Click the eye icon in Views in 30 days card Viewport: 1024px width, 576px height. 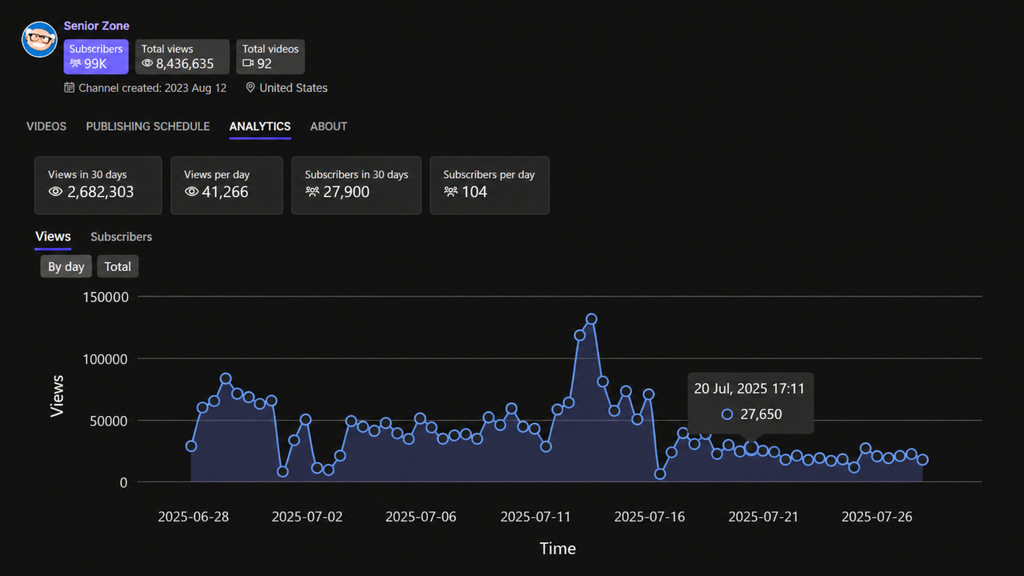pos(56,191)
